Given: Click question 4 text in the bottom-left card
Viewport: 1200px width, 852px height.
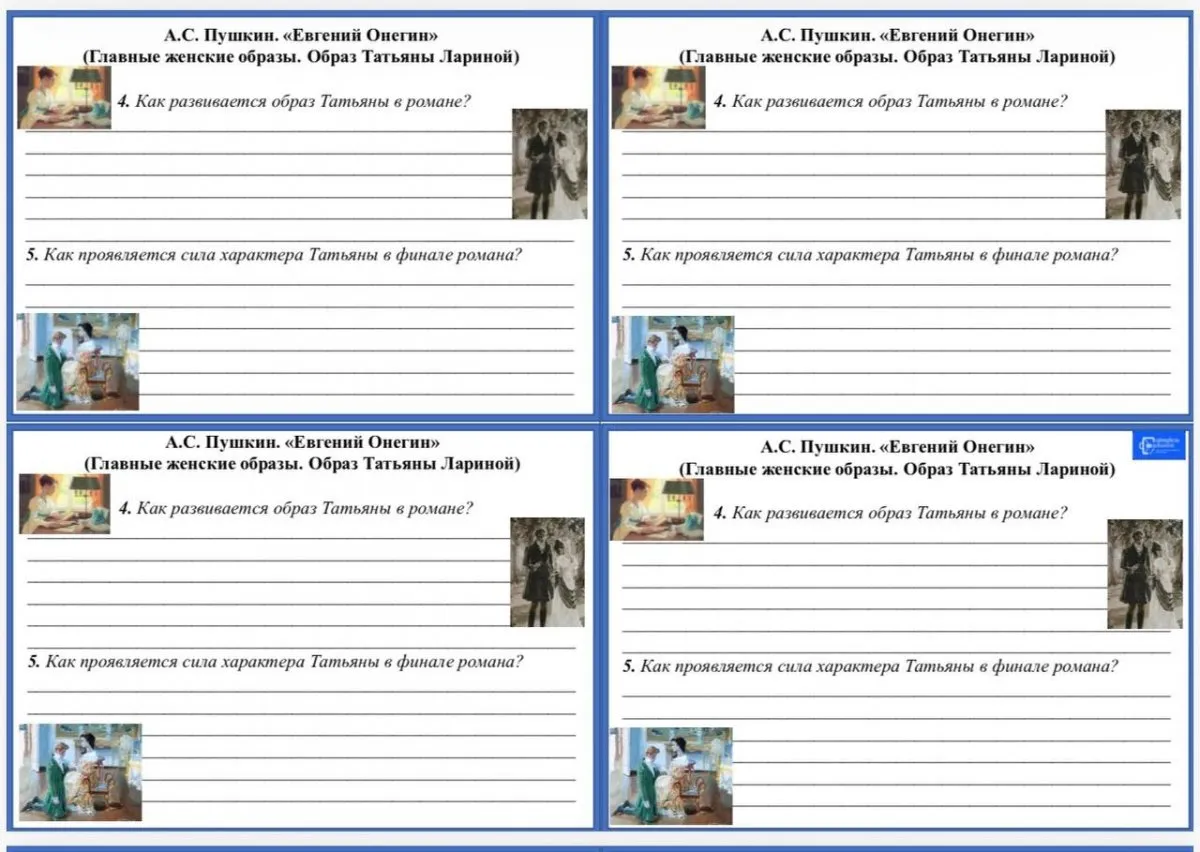Looking at the screenshot, I should (296, 508).
